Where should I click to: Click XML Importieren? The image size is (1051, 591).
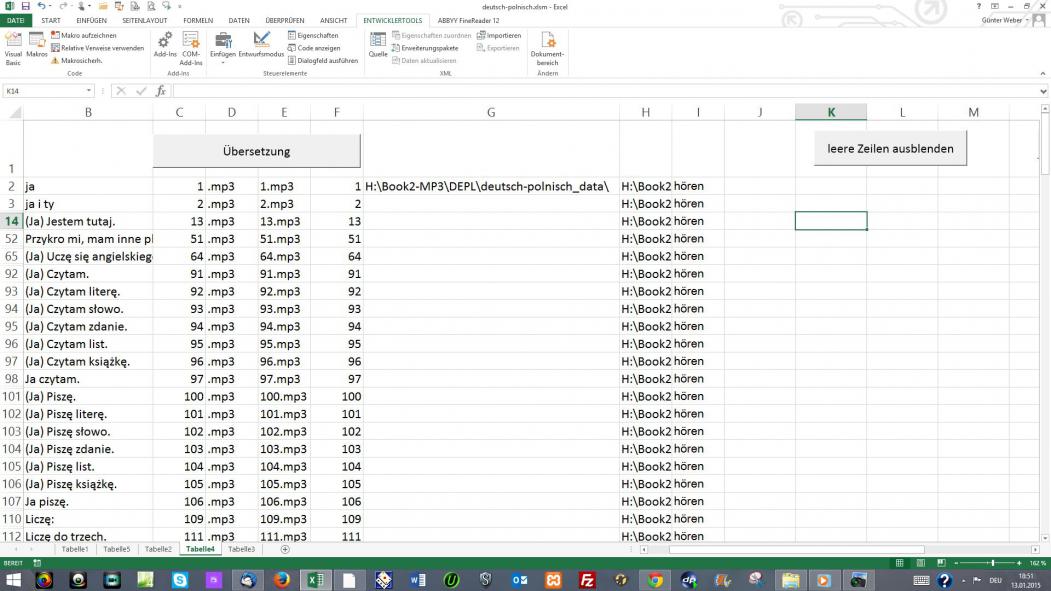pyautogui.click(x=499, y=36)
